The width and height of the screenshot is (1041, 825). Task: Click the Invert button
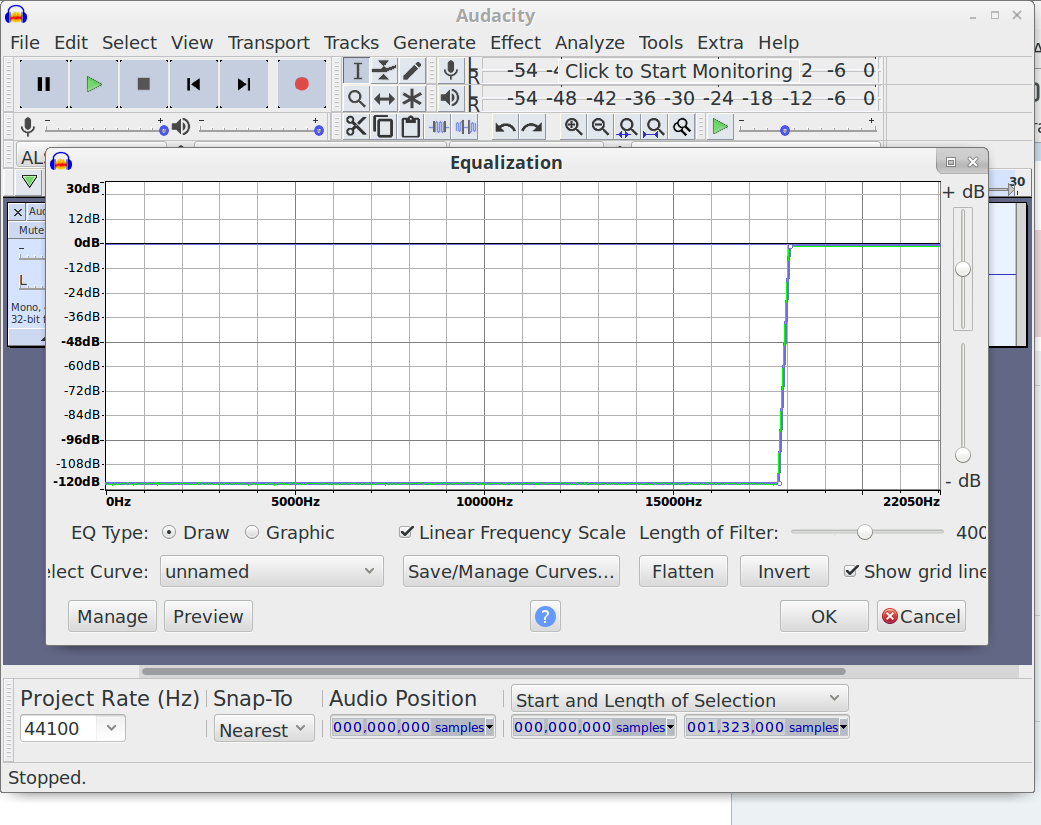click(x=784, y=571)
